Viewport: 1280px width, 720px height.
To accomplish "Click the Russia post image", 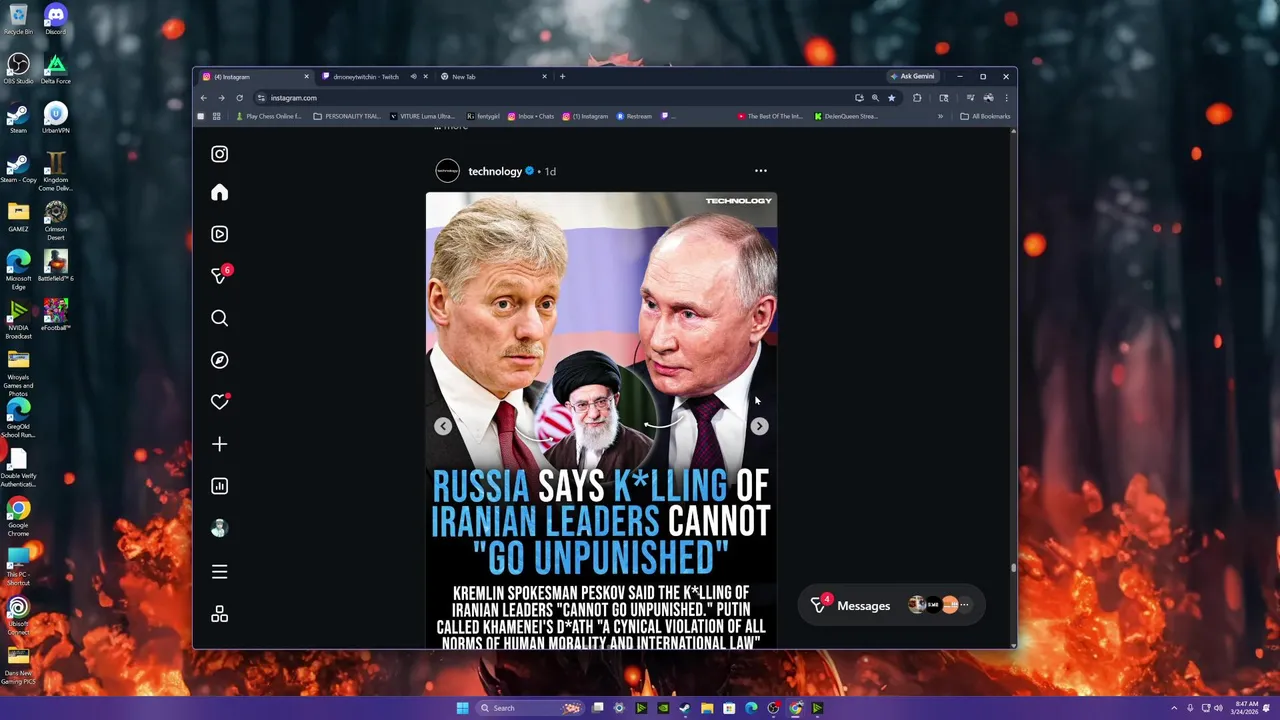I will click(x=601, y=420).
